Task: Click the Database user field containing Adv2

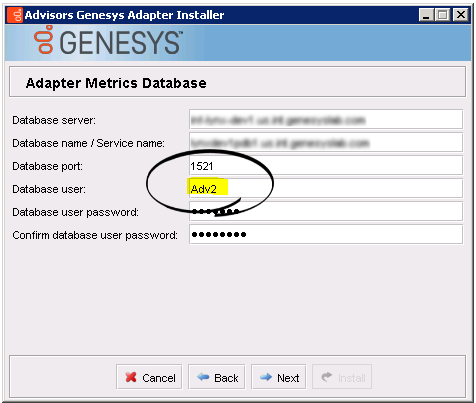Action: [x=326, y=189]
